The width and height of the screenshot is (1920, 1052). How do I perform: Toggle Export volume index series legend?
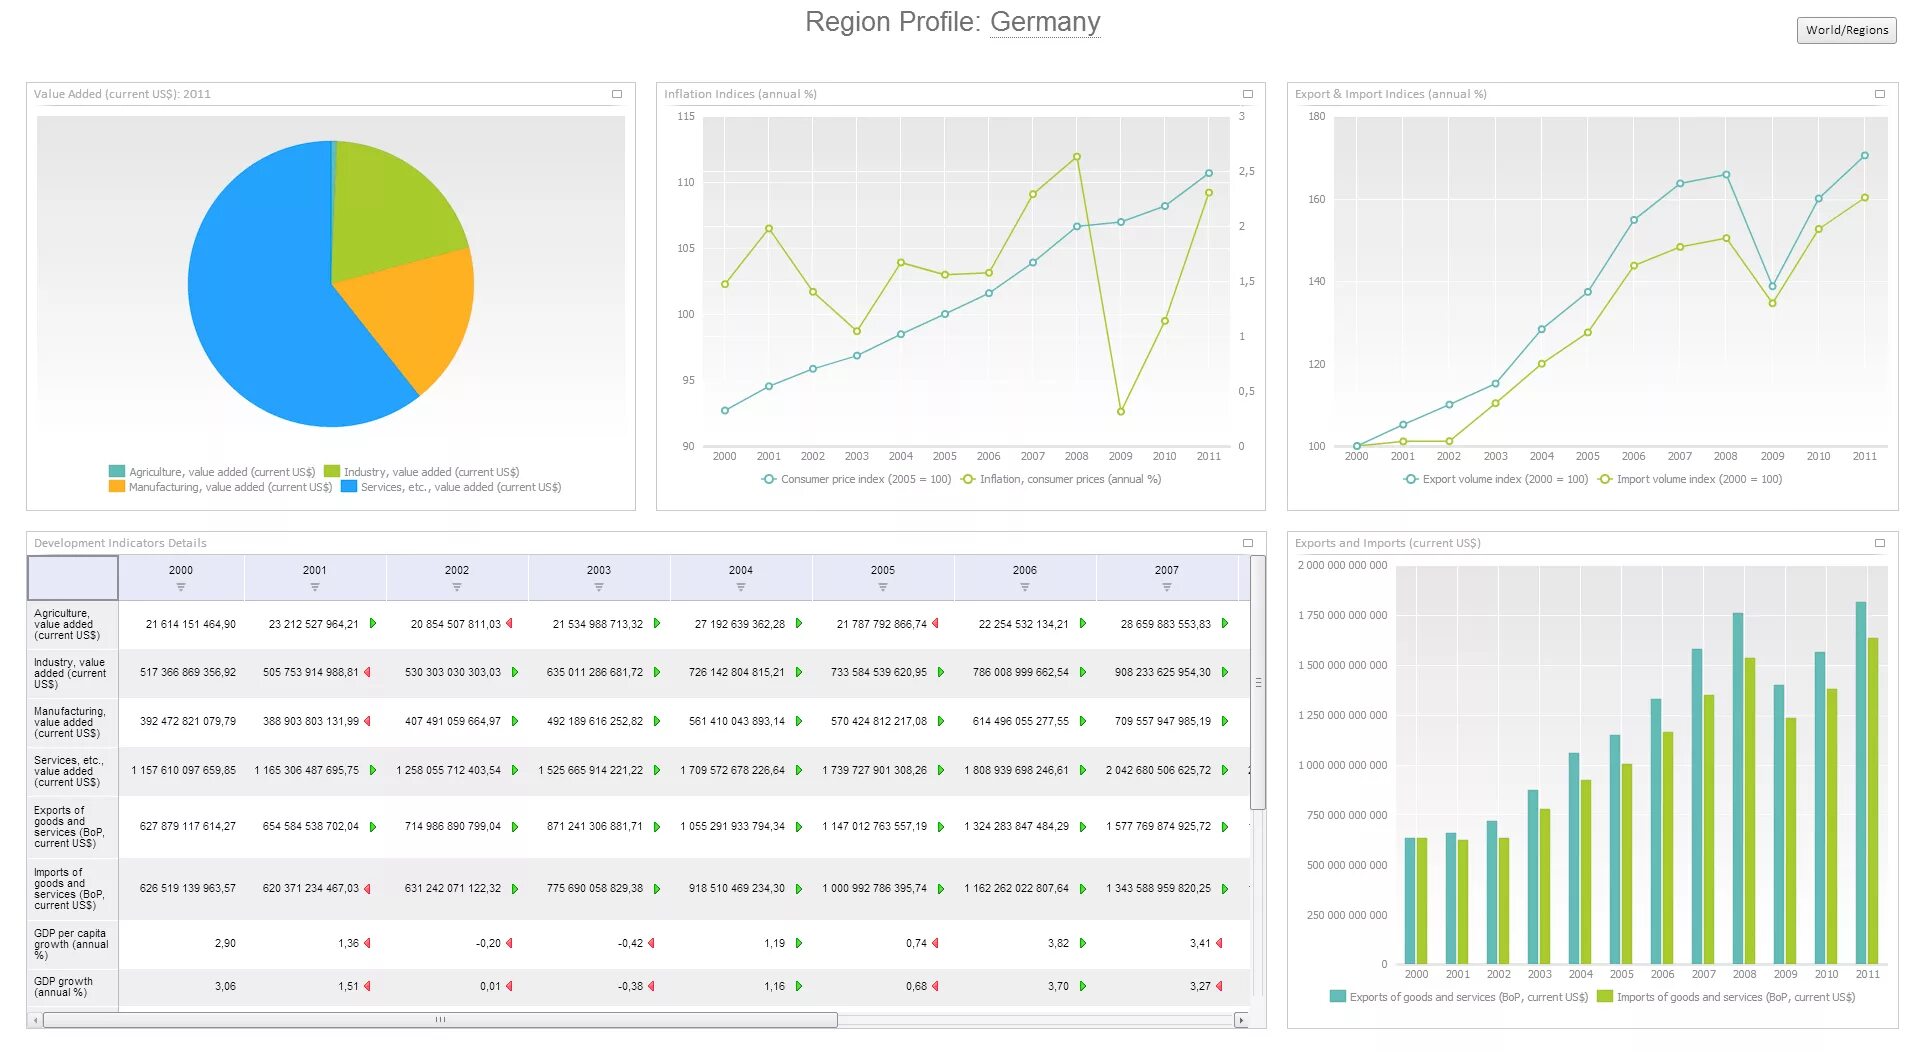coord(1496,479)
